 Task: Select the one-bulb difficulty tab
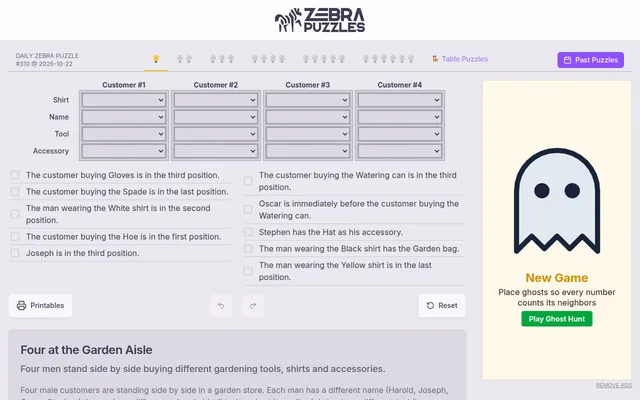click(156, 59)
